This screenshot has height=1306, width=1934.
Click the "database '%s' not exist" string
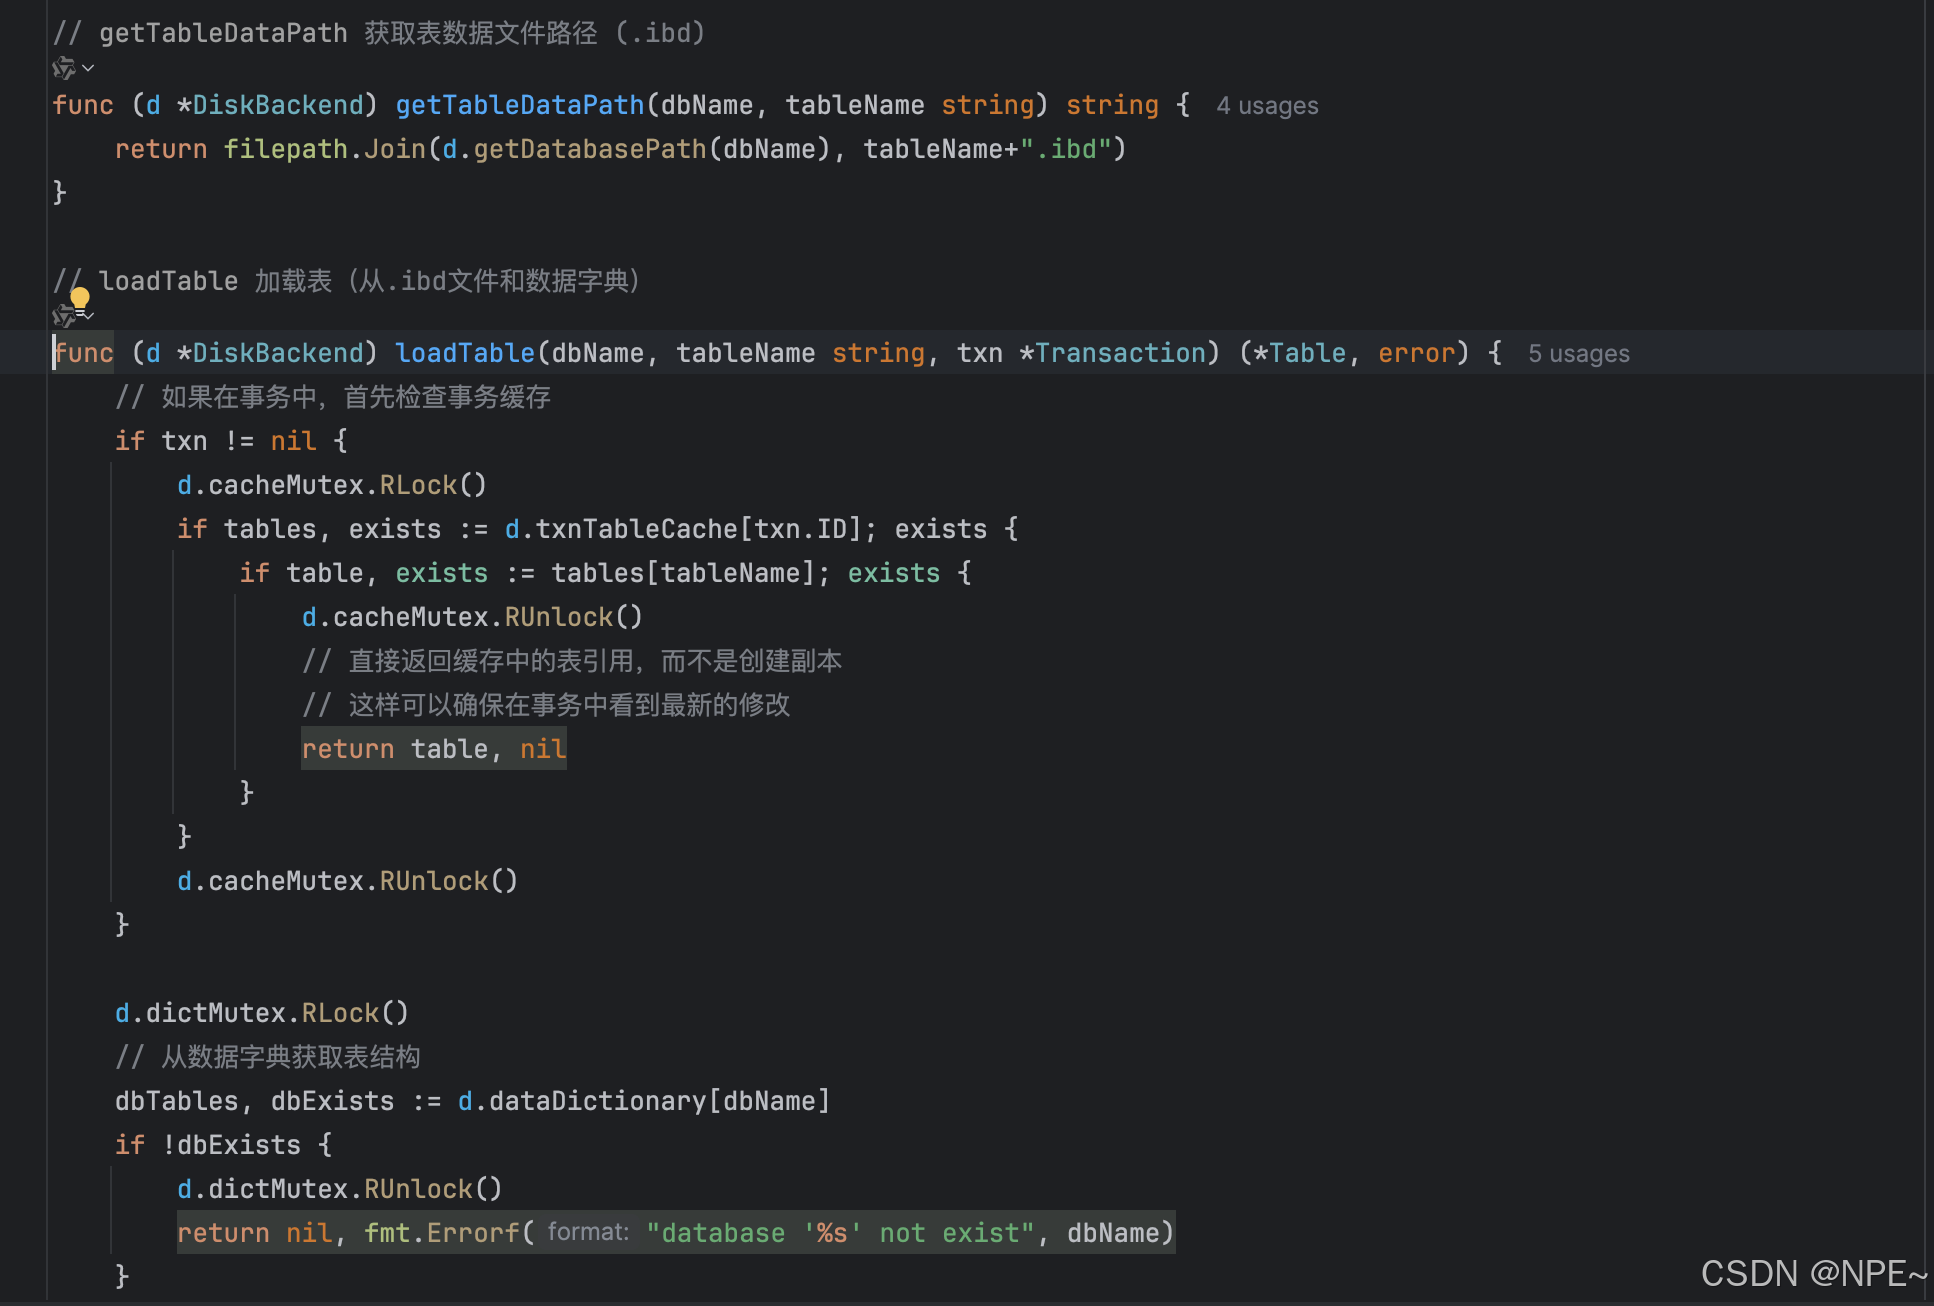pos(840,1233)
